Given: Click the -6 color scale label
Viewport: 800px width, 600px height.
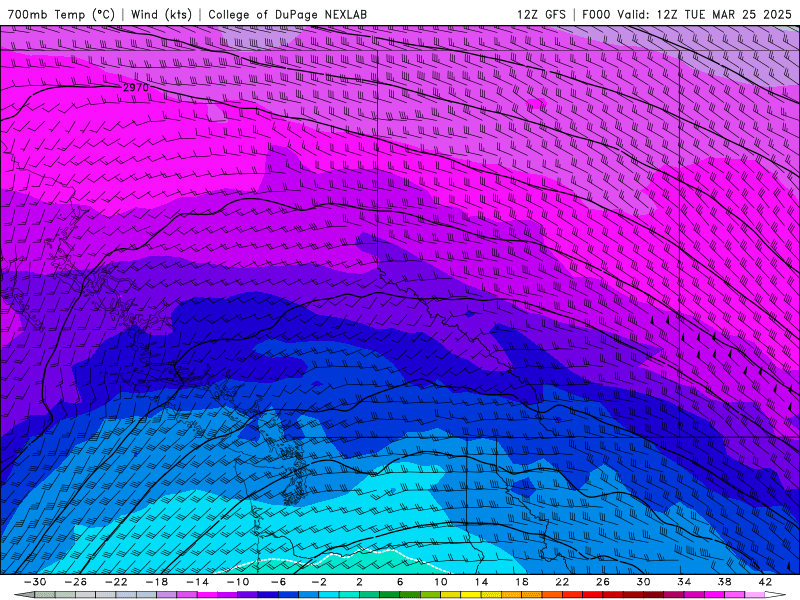Looking at the screenshot, I should (x=279, y=582).
